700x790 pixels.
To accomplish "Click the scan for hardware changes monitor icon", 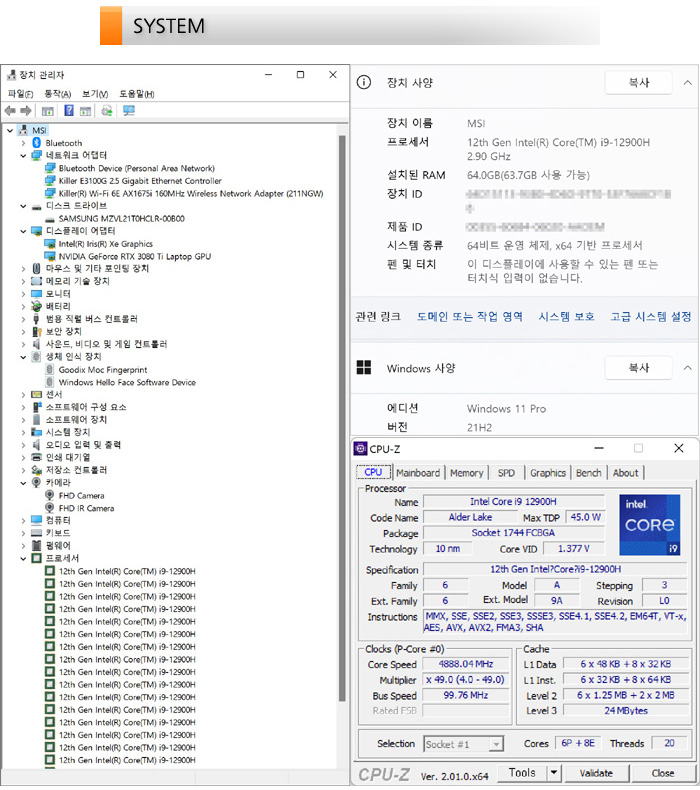I will point(129,110).
